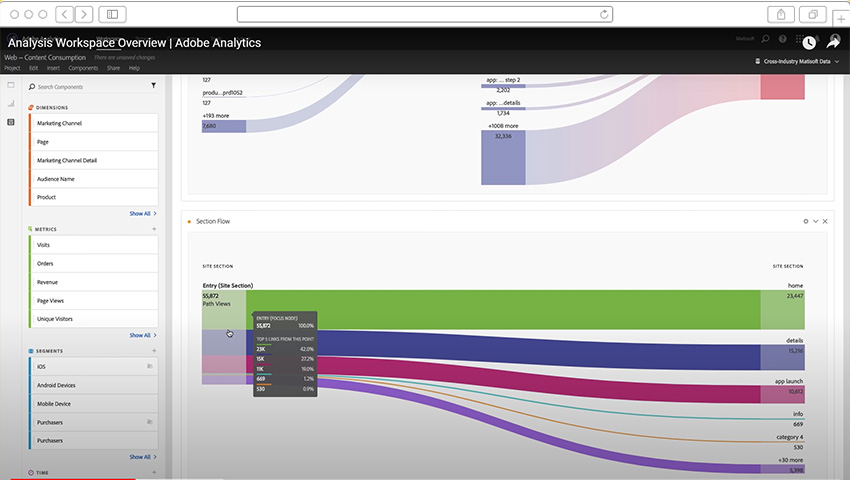The height and width of the screenshot is (480, 850).
Task: Collapse the Section Flow visualization chevron
Action: tap(815, 221)
